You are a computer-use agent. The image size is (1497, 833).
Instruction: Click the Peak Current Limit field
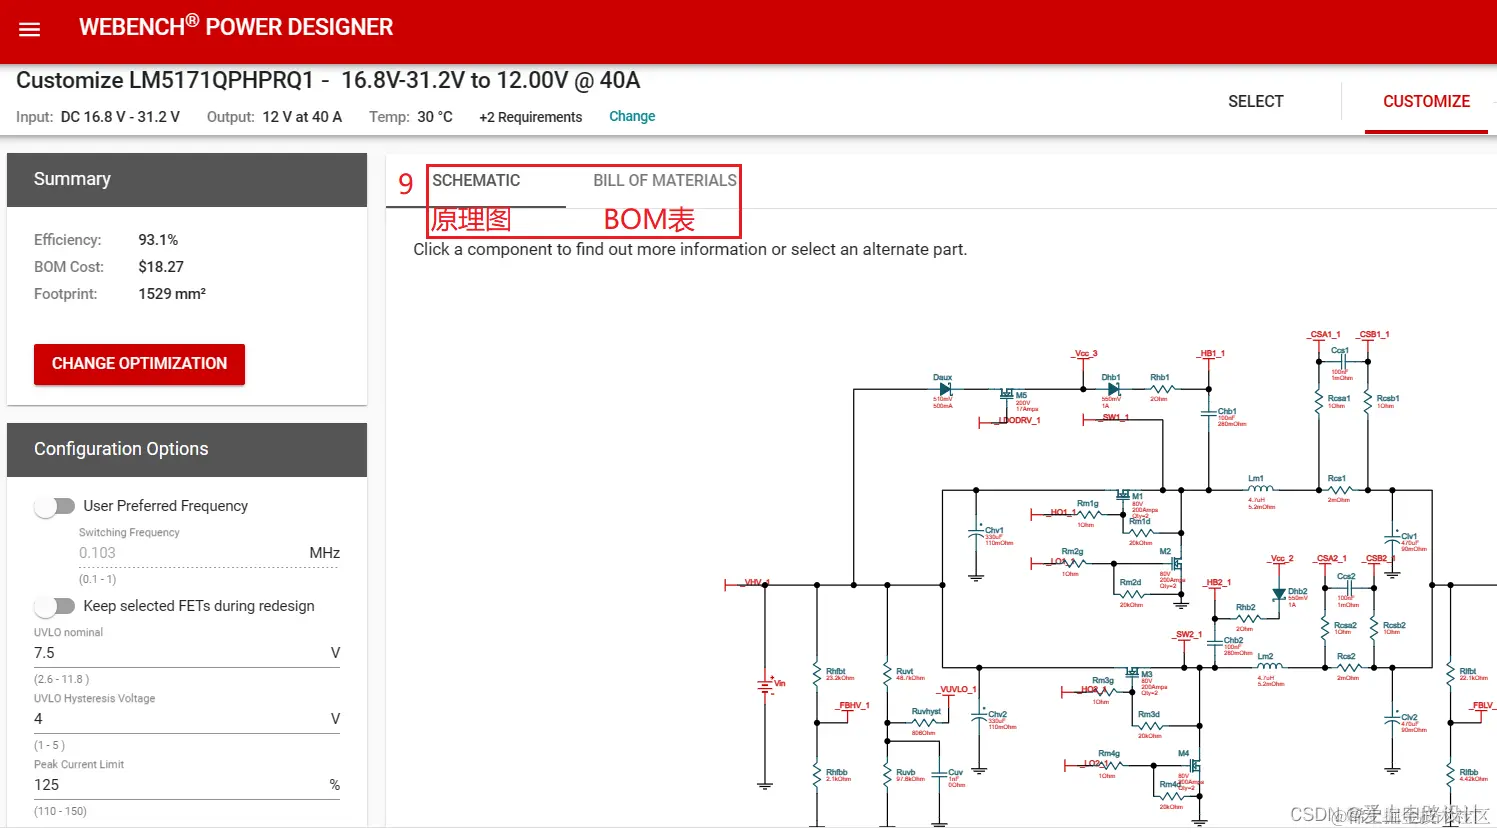point(187,785)
